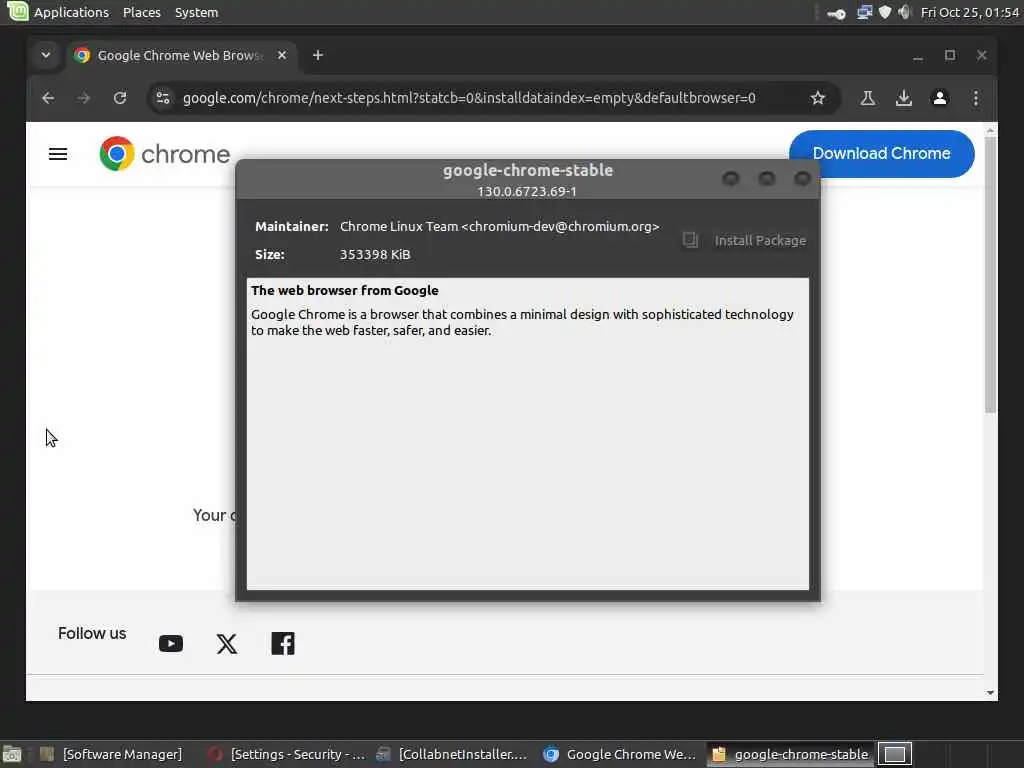This screenshot has height=768, width=1024.
Task: Click the address bar URL field
Action: [469, 98]
